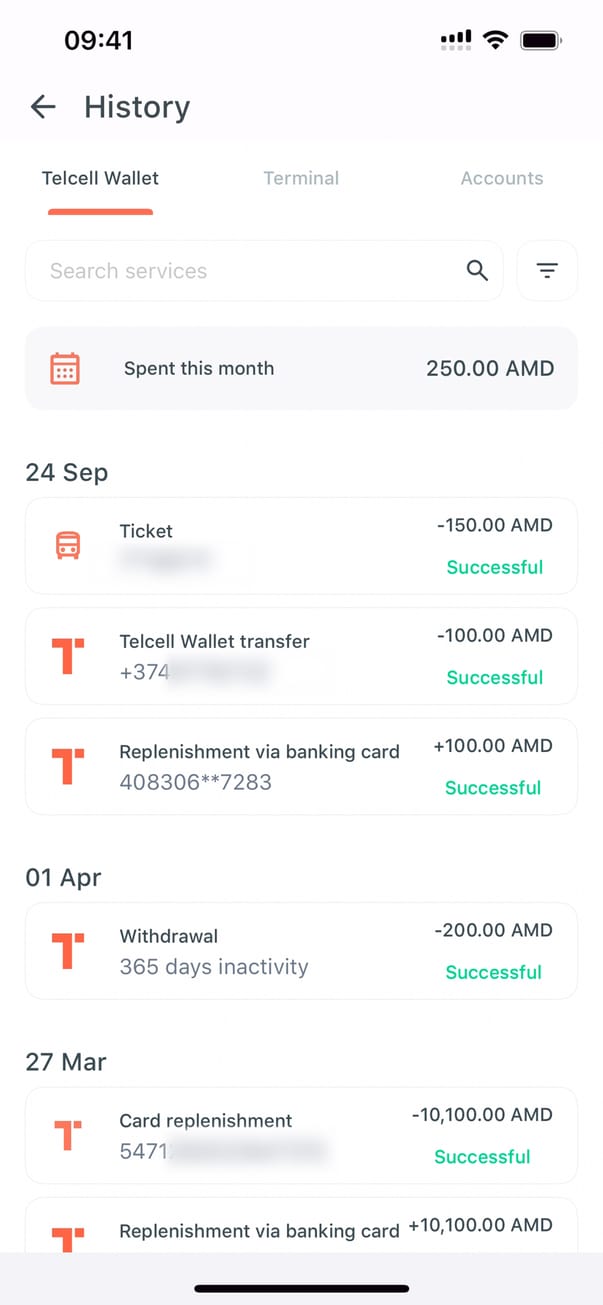
Task: Switch to the Accounts tab
Action: point(502,178)
